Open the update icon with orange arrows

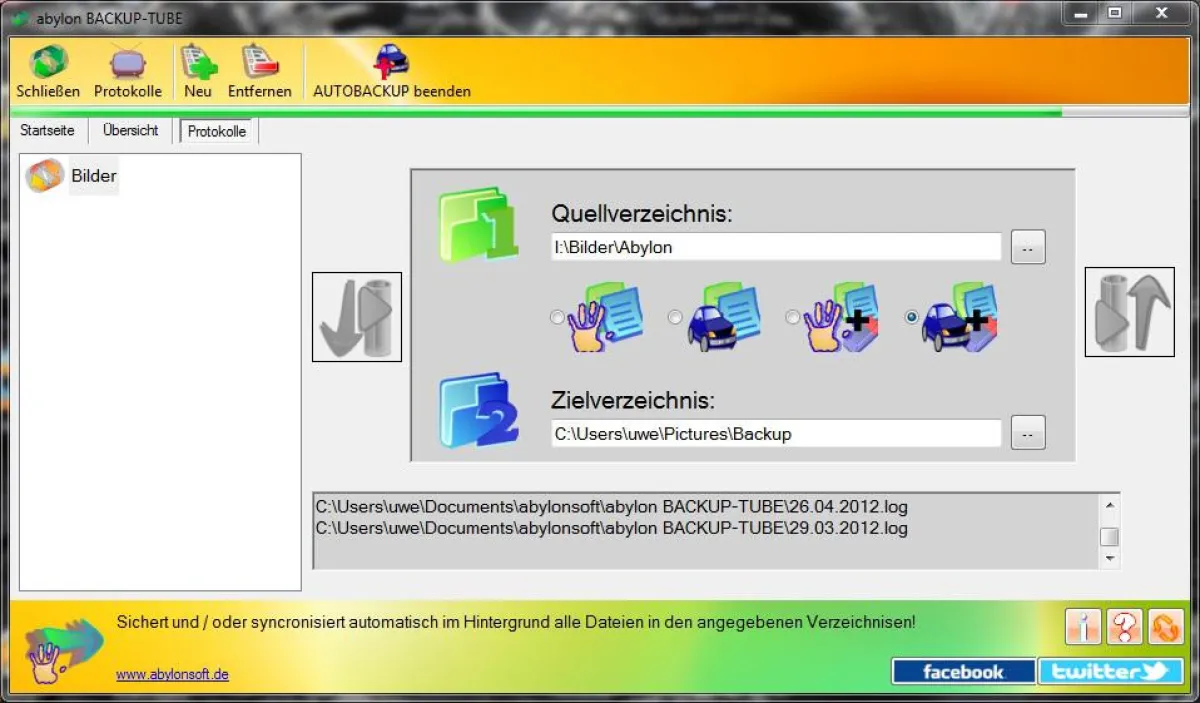click(1166, 627)
